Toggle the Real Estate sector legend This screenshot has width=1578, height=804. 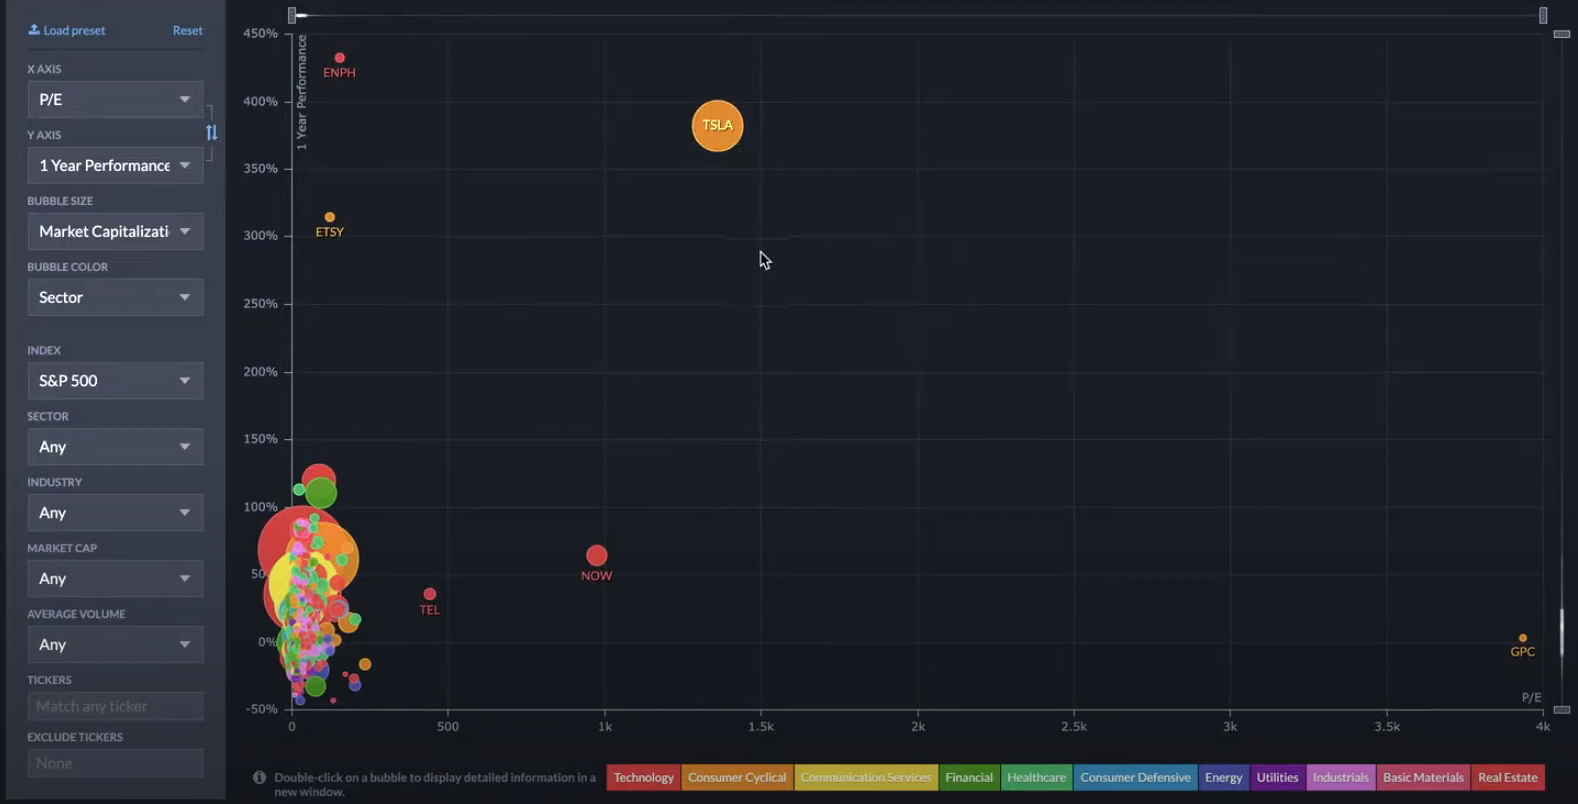[x=1508, y=777]
